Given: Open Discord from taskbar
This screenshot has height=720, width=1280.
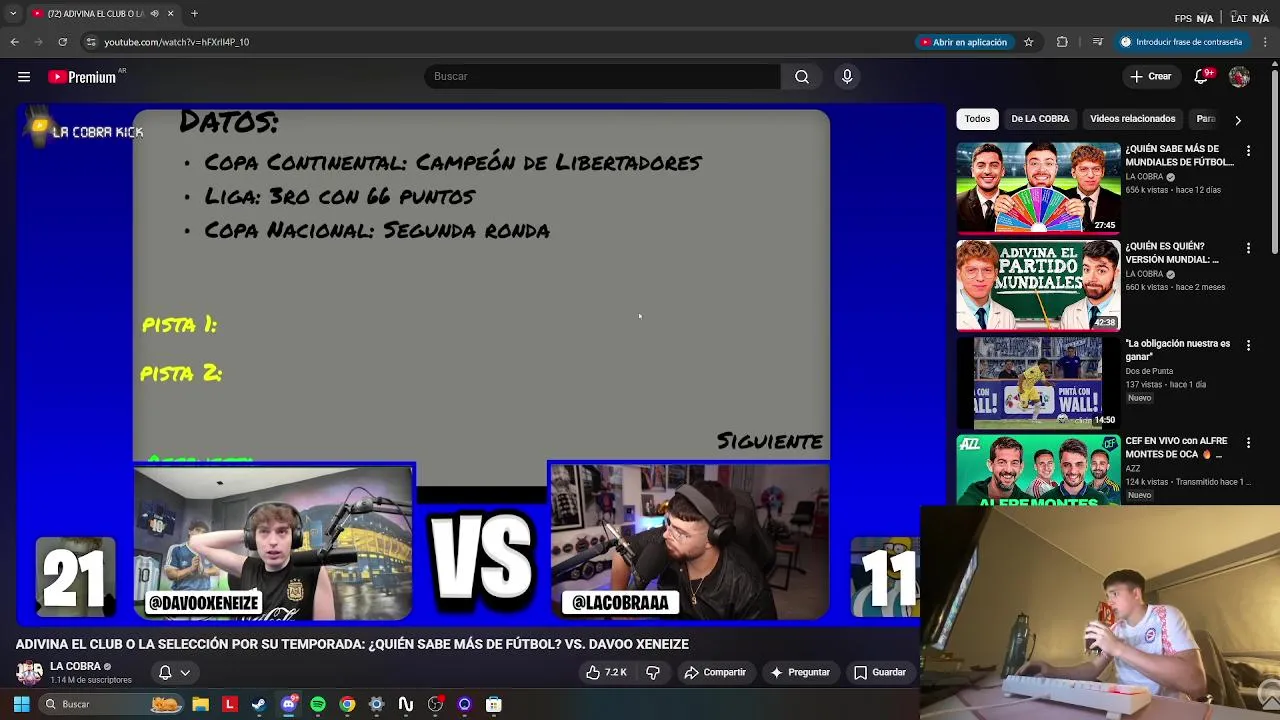Looking at the screenshot, I should click(x=289, y=704).
